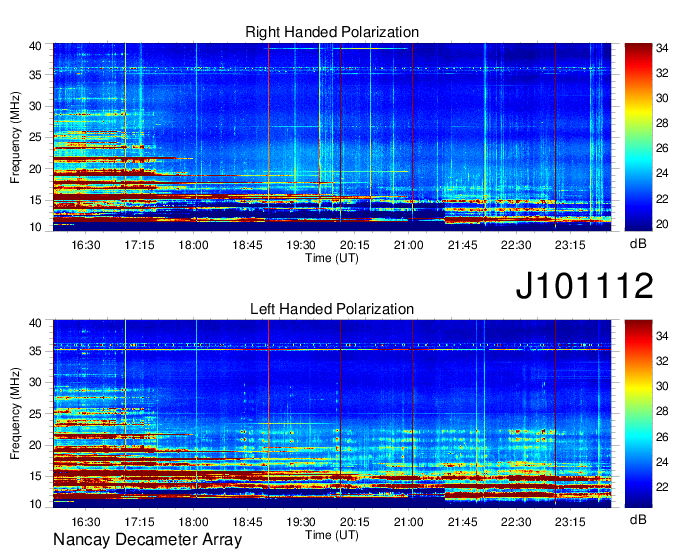
Task: Click the 35 MHz tick of Left Handed plot
Action: pyautogui.click(x=36, y=351)
